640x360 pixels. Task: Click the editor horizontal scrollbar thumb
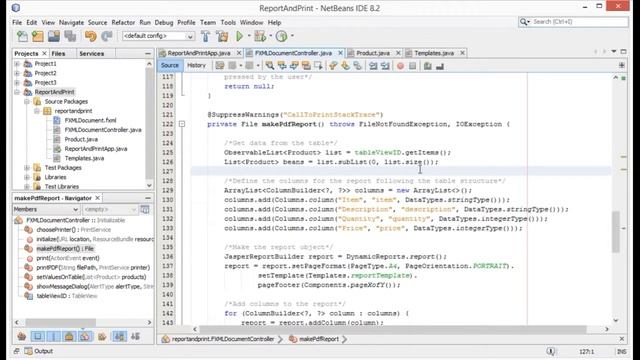coord(393,329)
